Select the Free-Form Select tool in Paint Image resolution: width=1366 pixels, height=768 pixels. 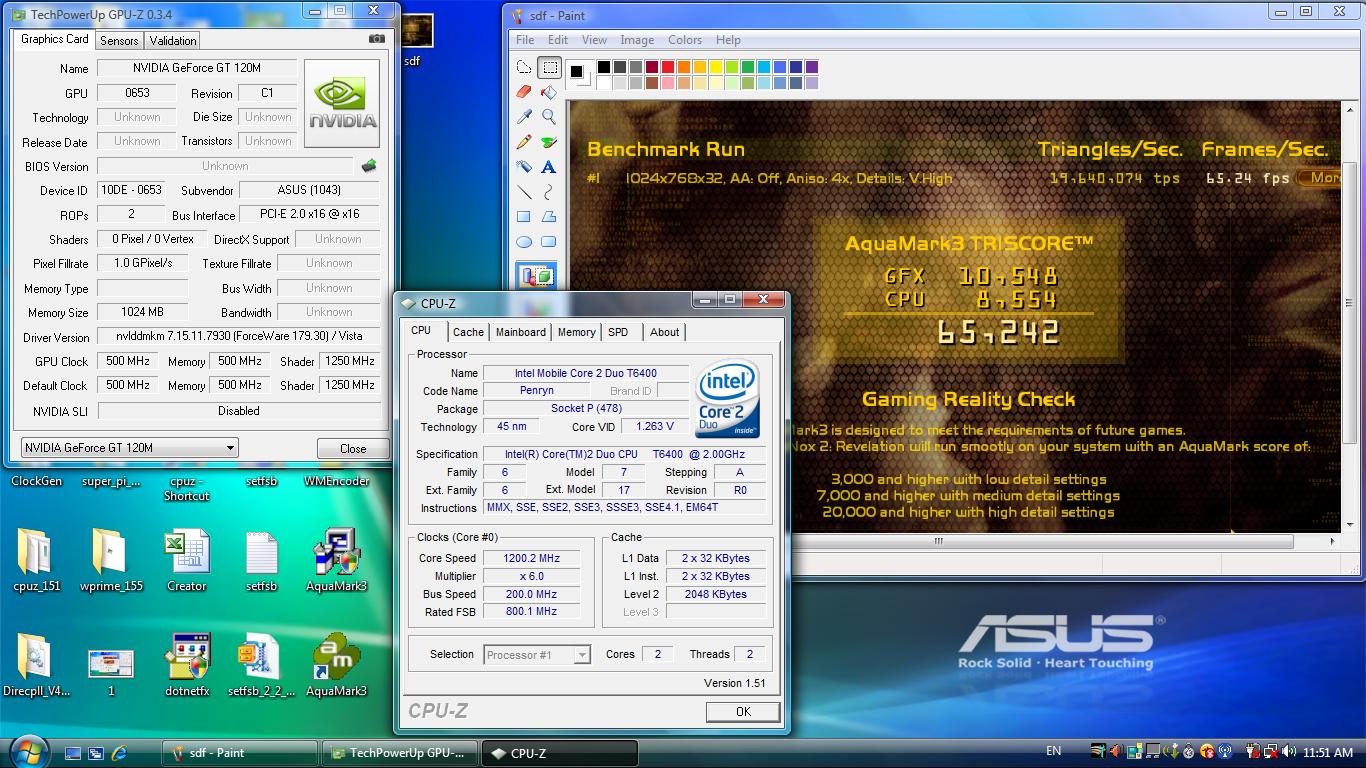(524, 68)
